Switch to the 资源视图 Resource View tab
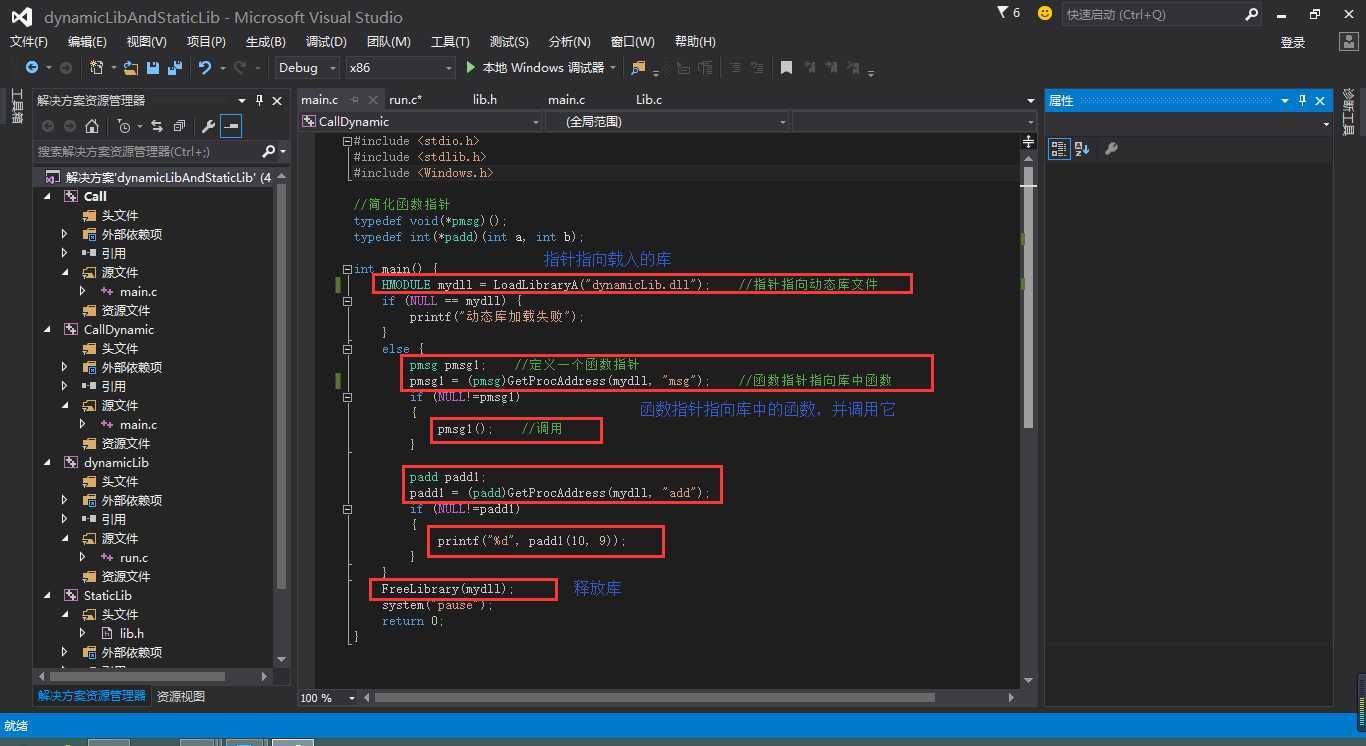The height and width of the screenshot is (746, 1366). click(x=181, y=696)
